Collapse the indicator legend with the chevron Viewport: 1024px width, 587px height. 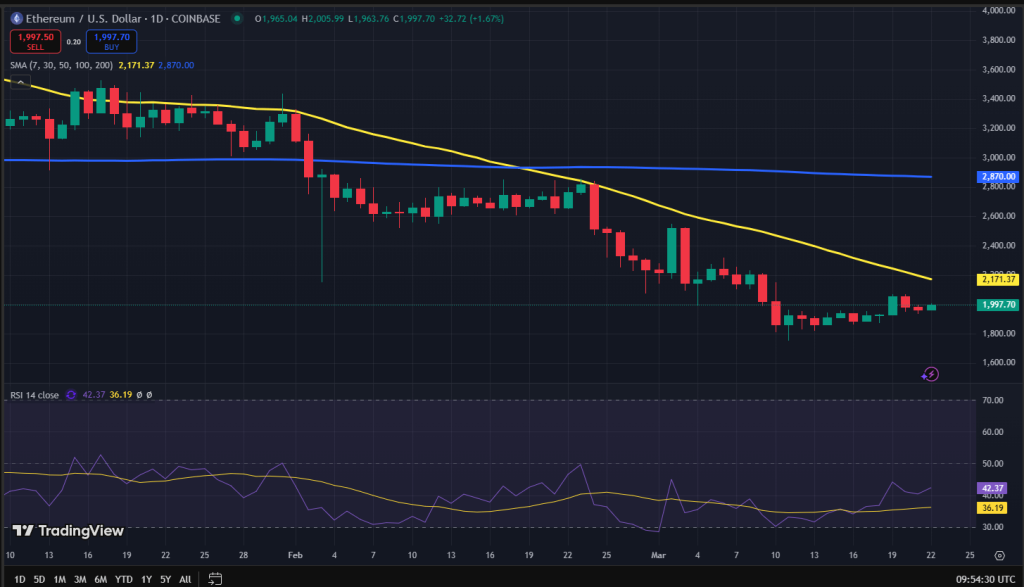click(21, 82)
